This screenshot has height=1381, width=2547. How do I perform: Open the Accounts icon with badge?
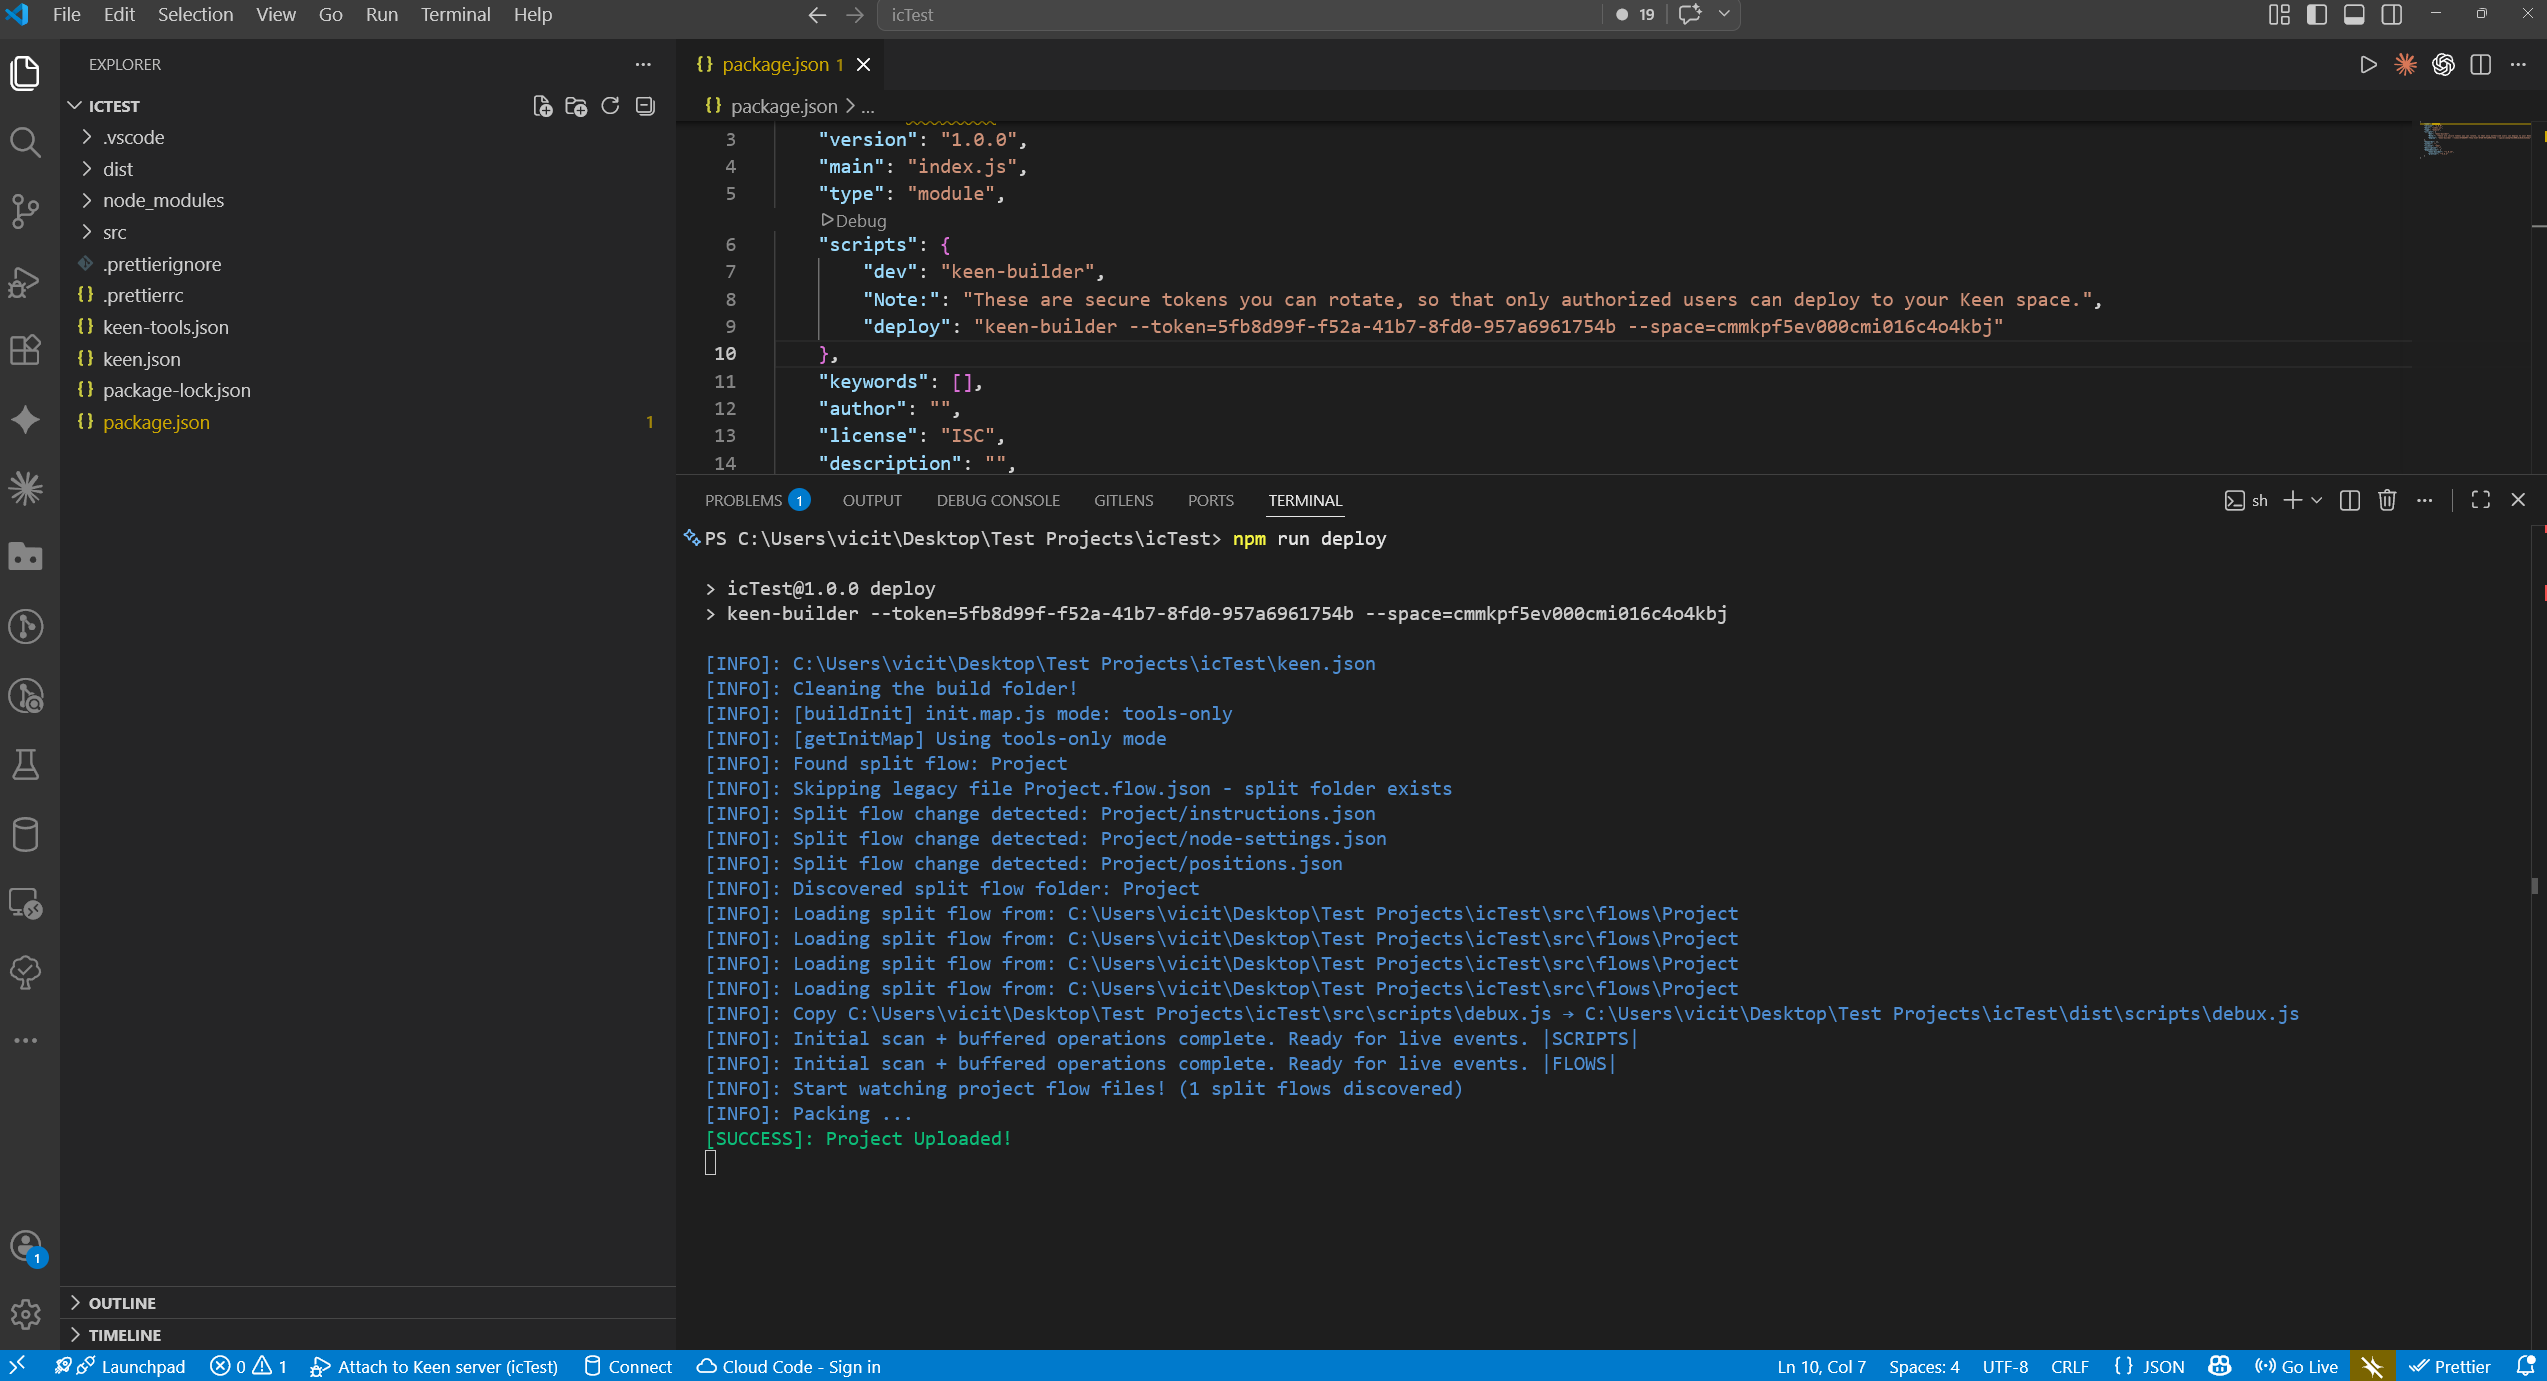pyautogui.click(x=25, y=1246)
